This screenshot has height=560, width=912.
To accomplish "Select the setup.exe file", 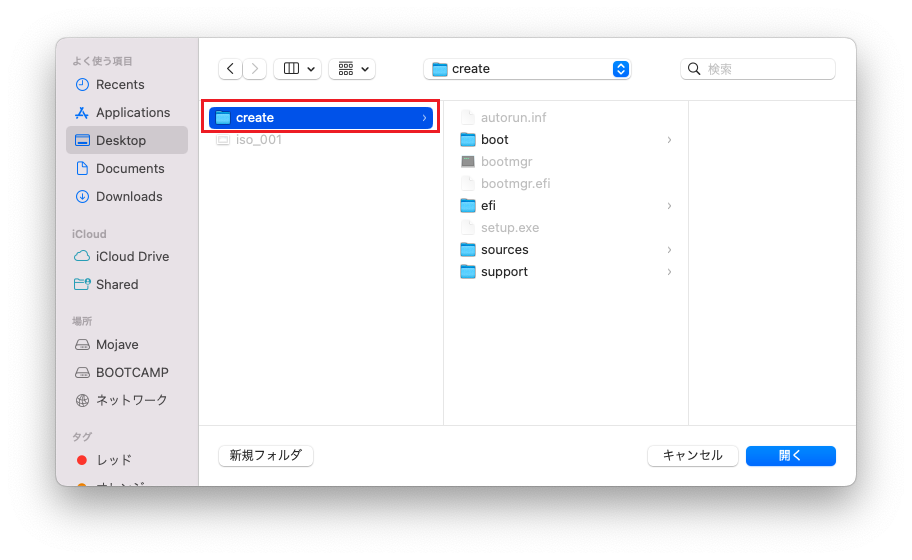I will (566, 228).
